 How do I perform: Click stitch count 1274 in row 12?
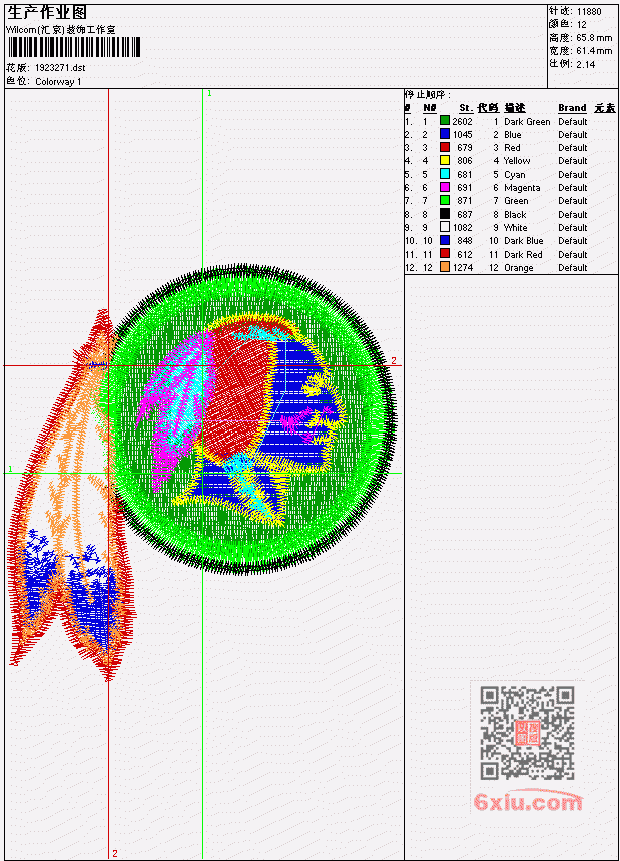(462, 267)
